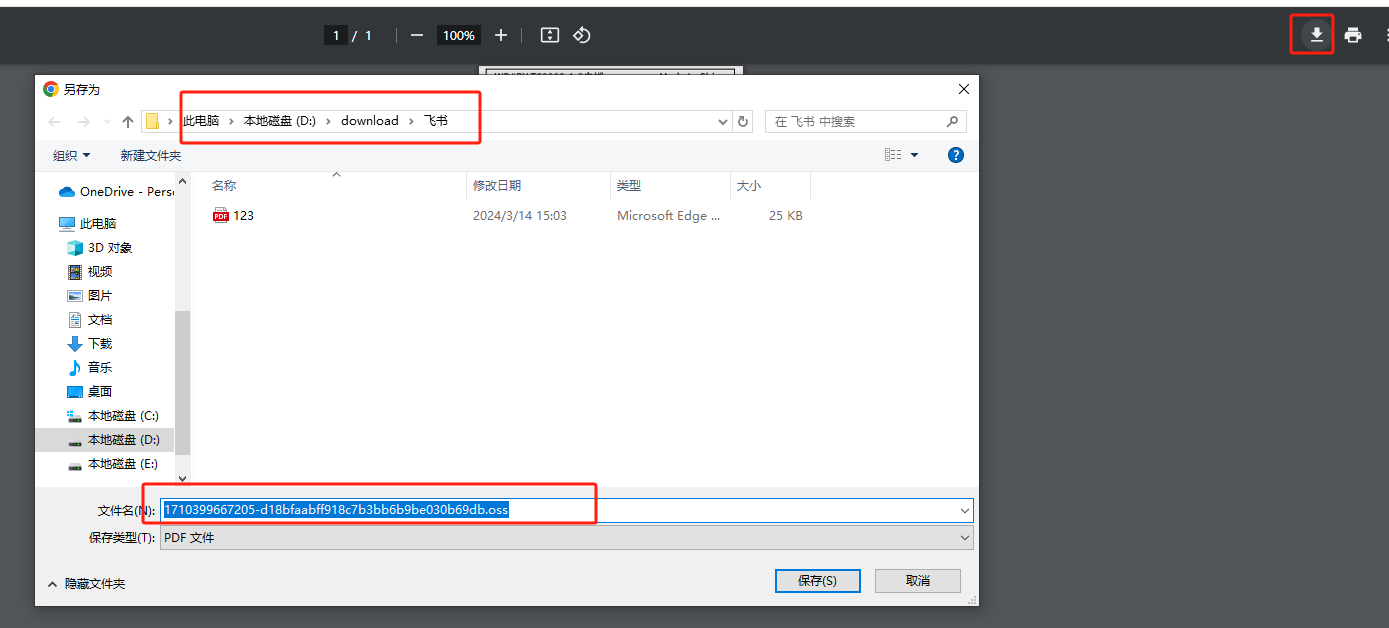Click the 取消 button

coord(917,580)
